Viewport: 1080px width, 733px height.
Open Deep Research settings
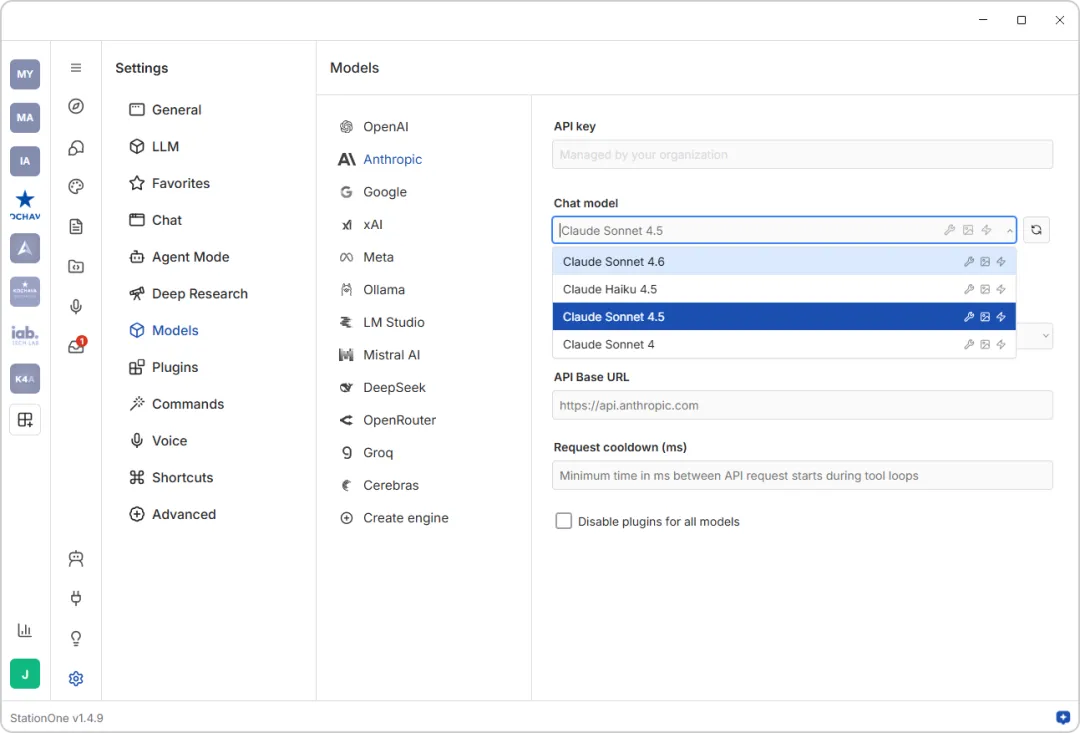pyautogui.click(x=189, y=293)
